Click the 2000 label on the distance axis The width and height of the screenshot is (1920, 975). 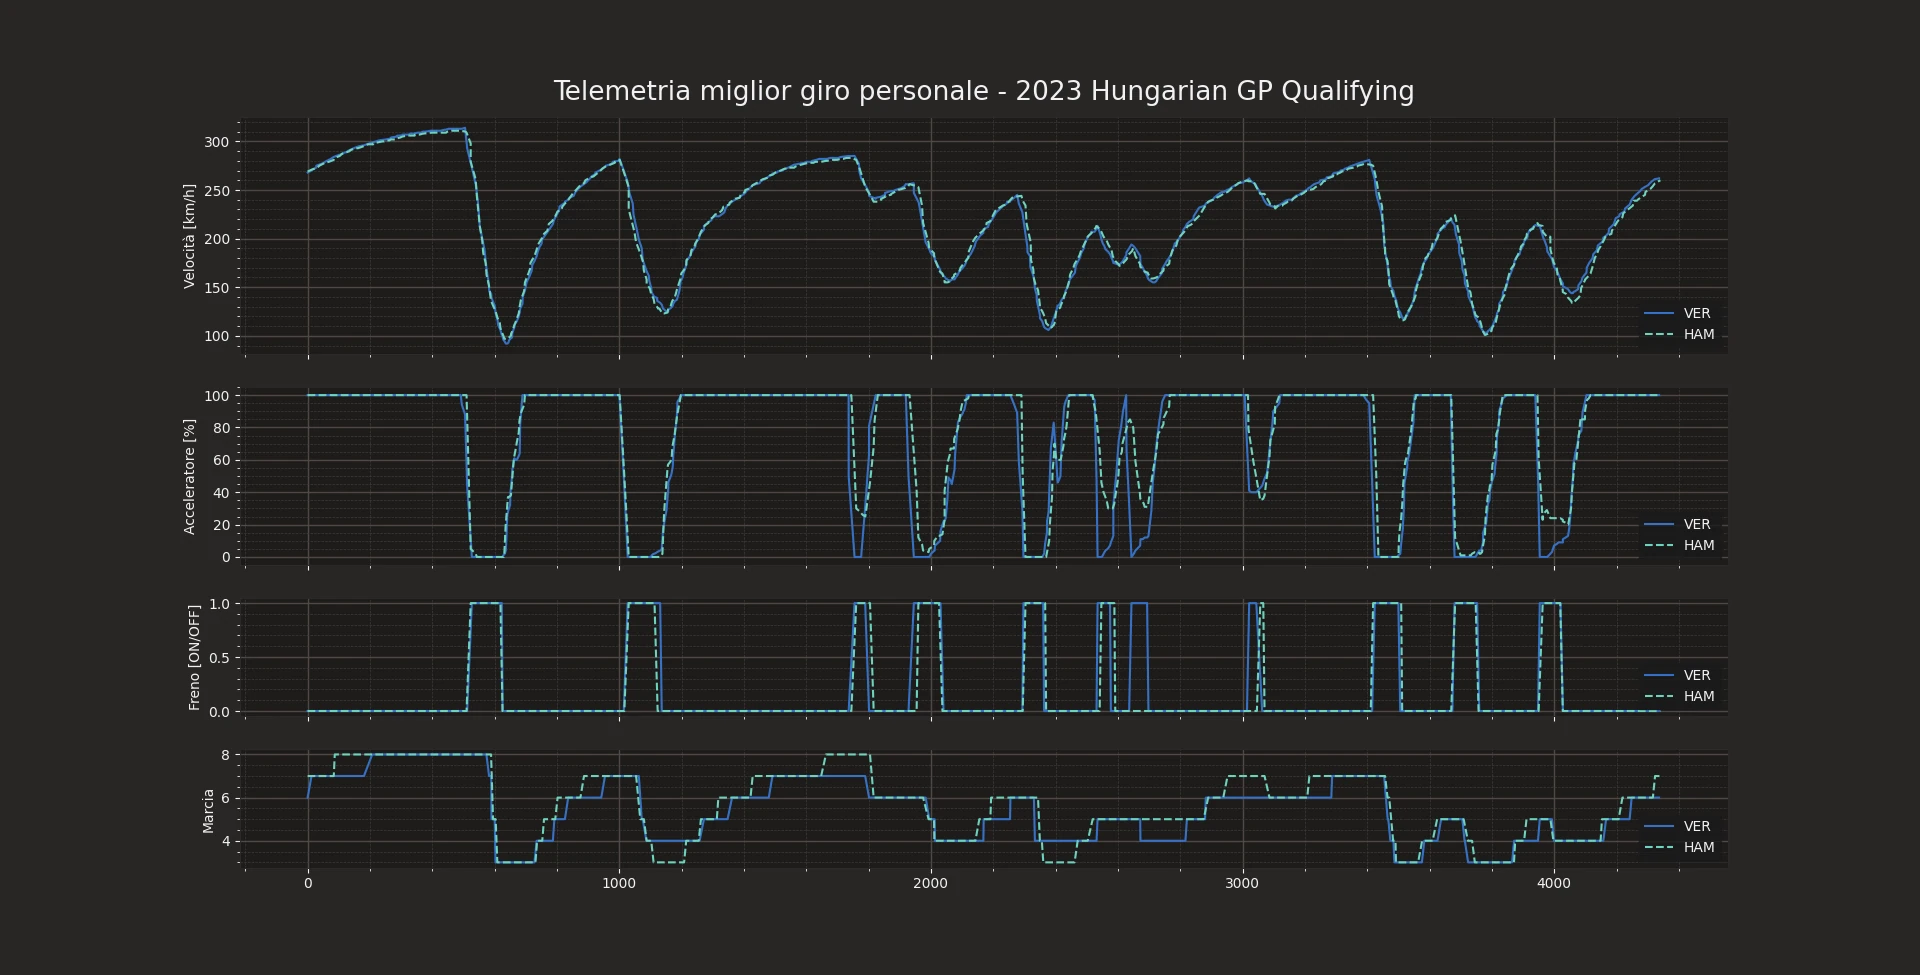tap(931, 883)
